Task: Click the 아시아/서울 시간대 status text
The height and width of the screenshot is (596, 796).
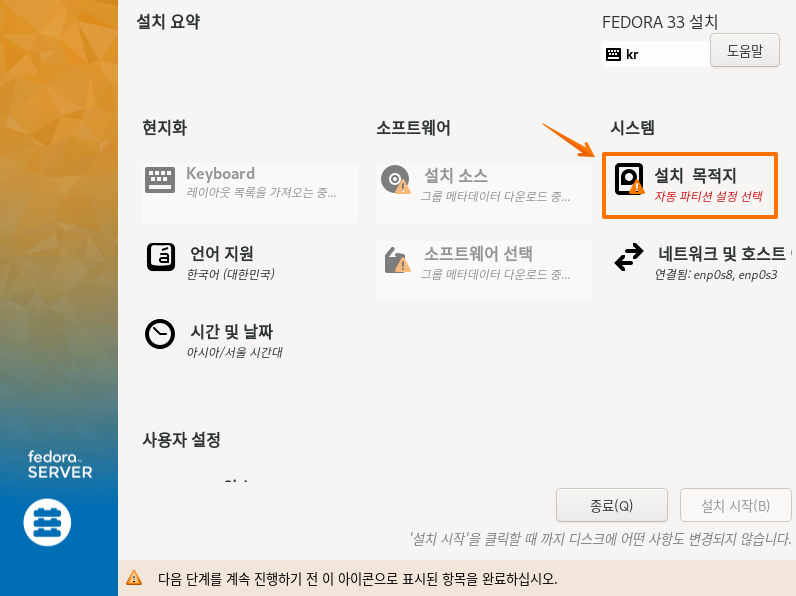Action: (235, 352)
